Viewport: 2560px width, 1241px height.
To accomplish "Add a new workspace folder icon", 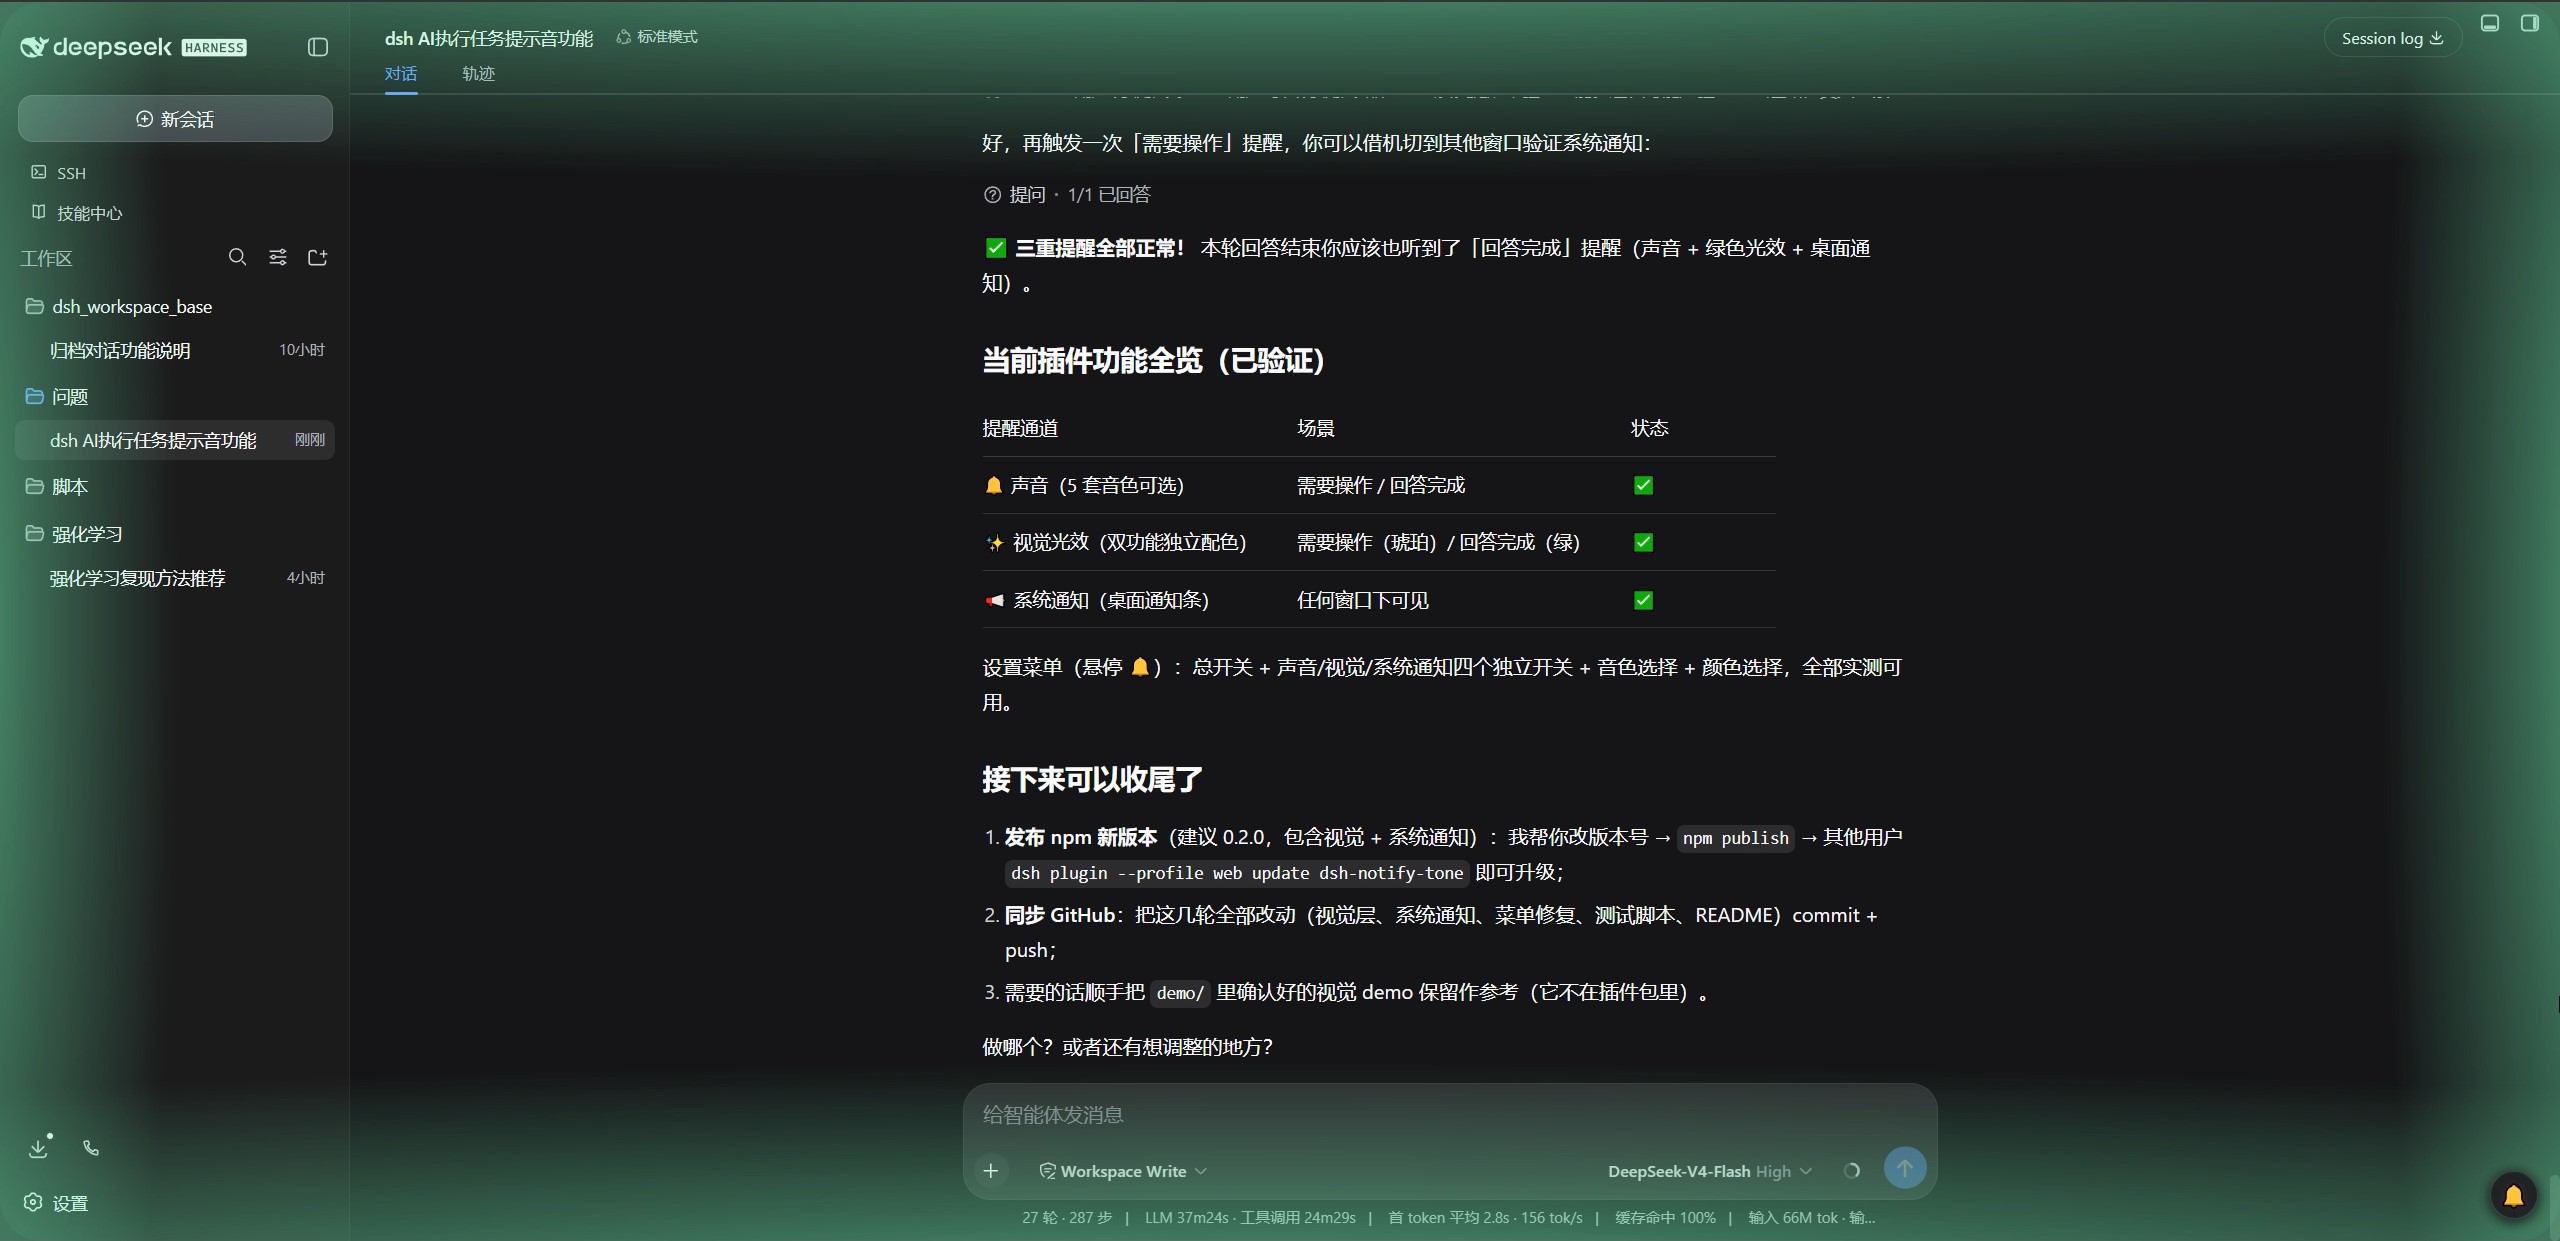I will (318, 258).
